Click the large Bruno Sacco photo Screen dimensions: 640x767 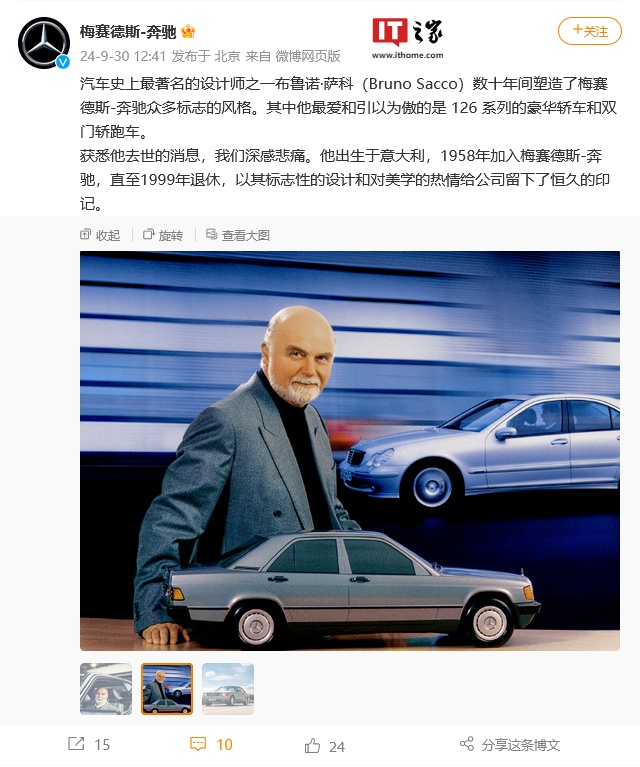(x=350, y=451)
